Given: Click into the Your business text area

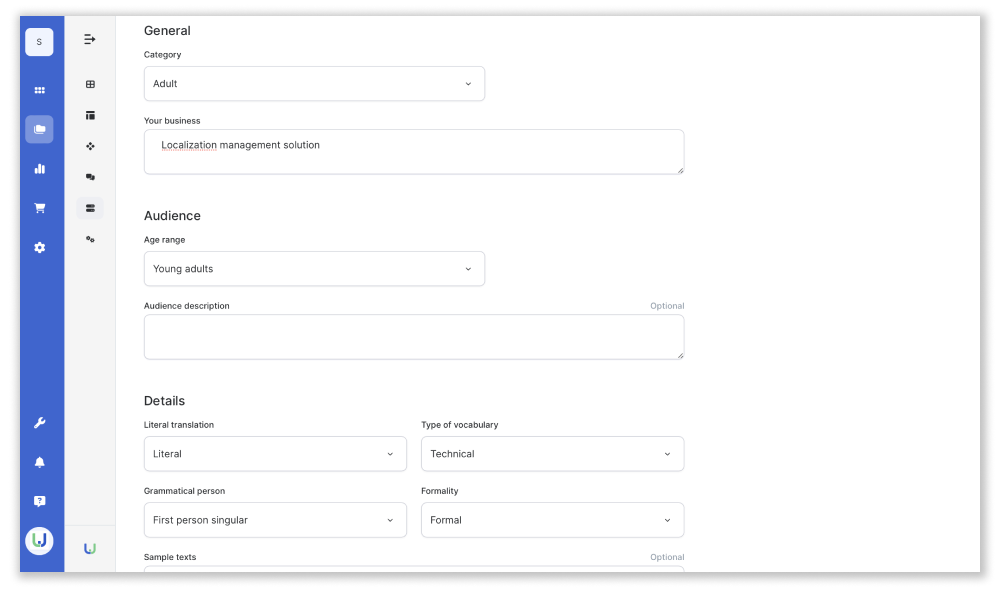Looking at the screenshot, I should coord(414,152).
